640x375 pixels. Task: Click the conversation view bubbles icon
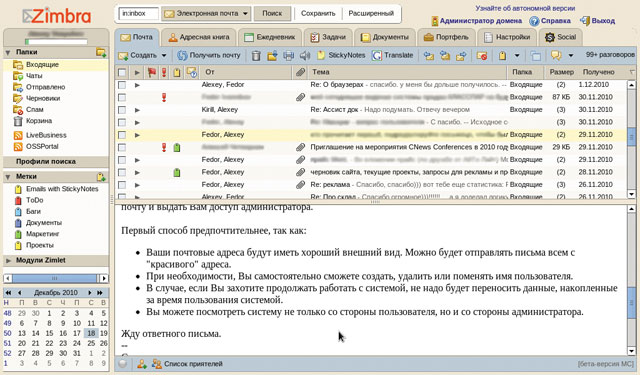556,55
